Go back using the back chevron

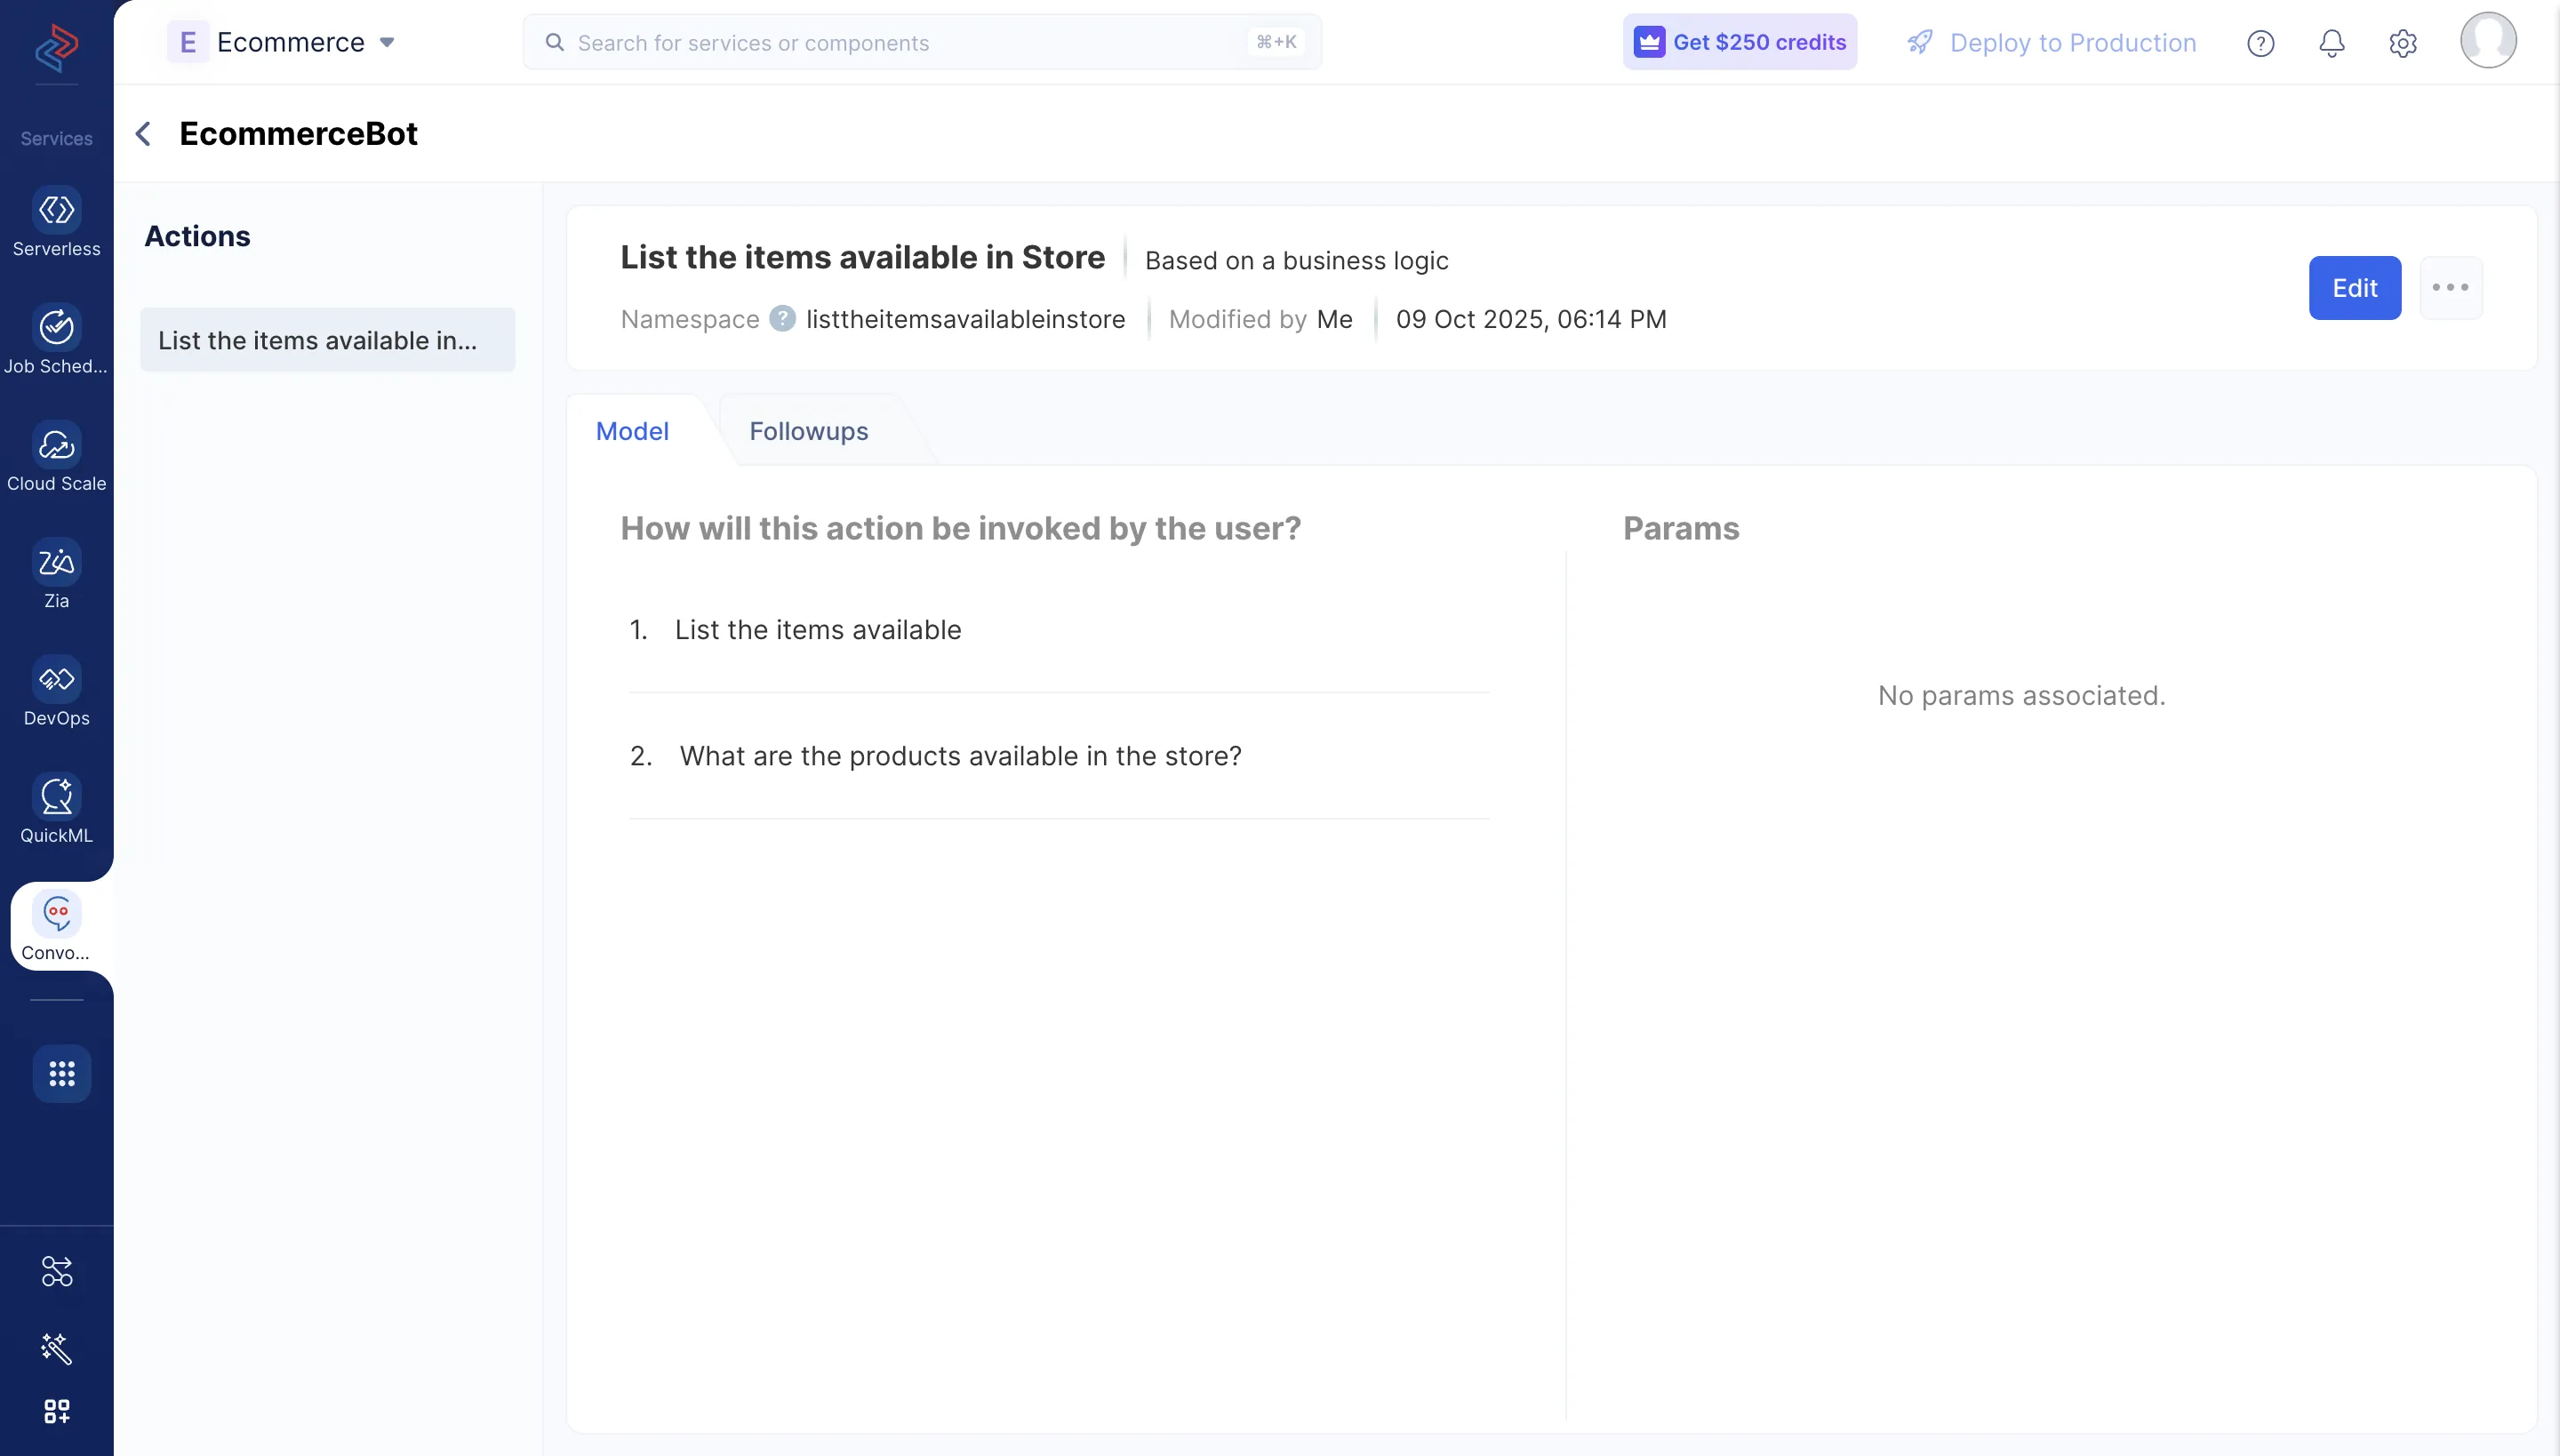coord(144,134)
